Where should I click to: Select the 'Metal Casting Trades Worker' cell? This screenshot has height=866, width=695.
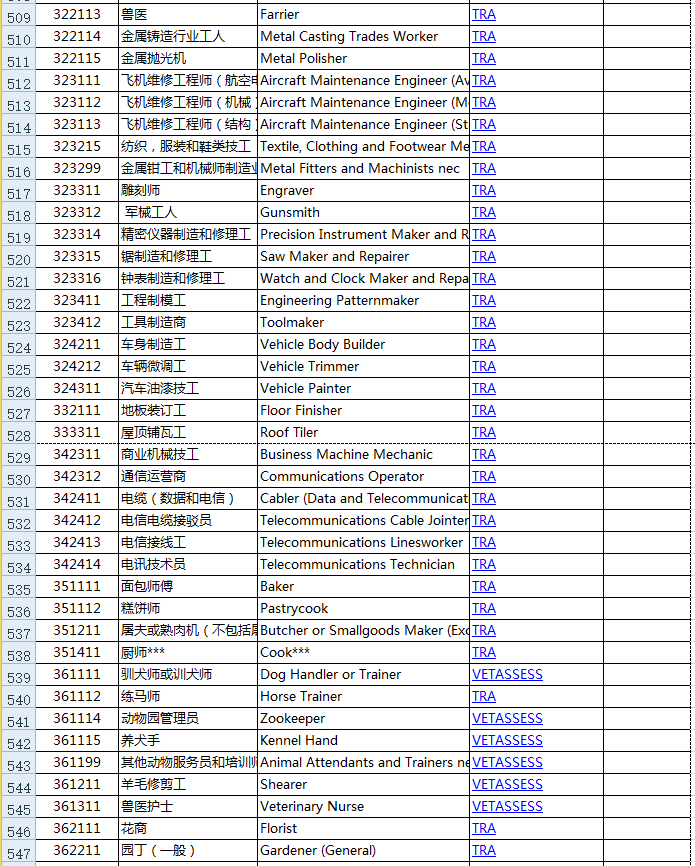(x=364, y=36)
